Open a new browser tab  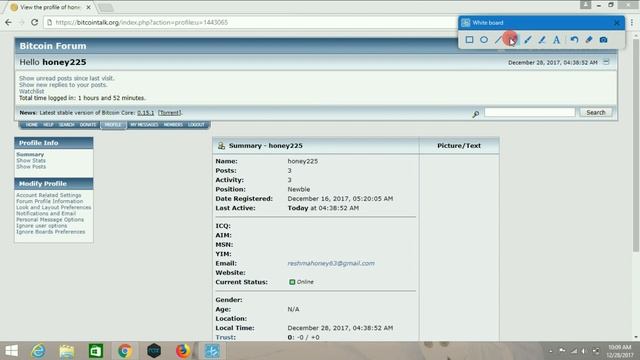(x=106, y=7)
